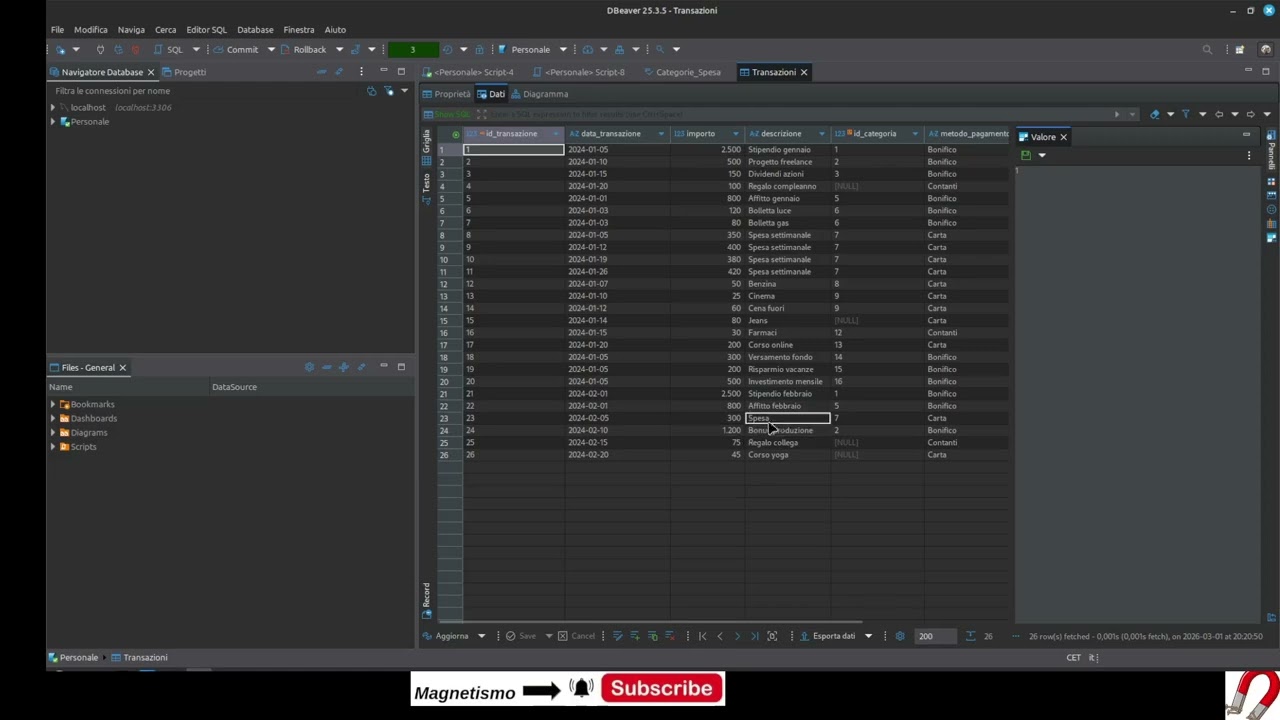Viewport: 1280px width, 720px height.
Task: Open the Personale active database selector
Action: point(530,49)
